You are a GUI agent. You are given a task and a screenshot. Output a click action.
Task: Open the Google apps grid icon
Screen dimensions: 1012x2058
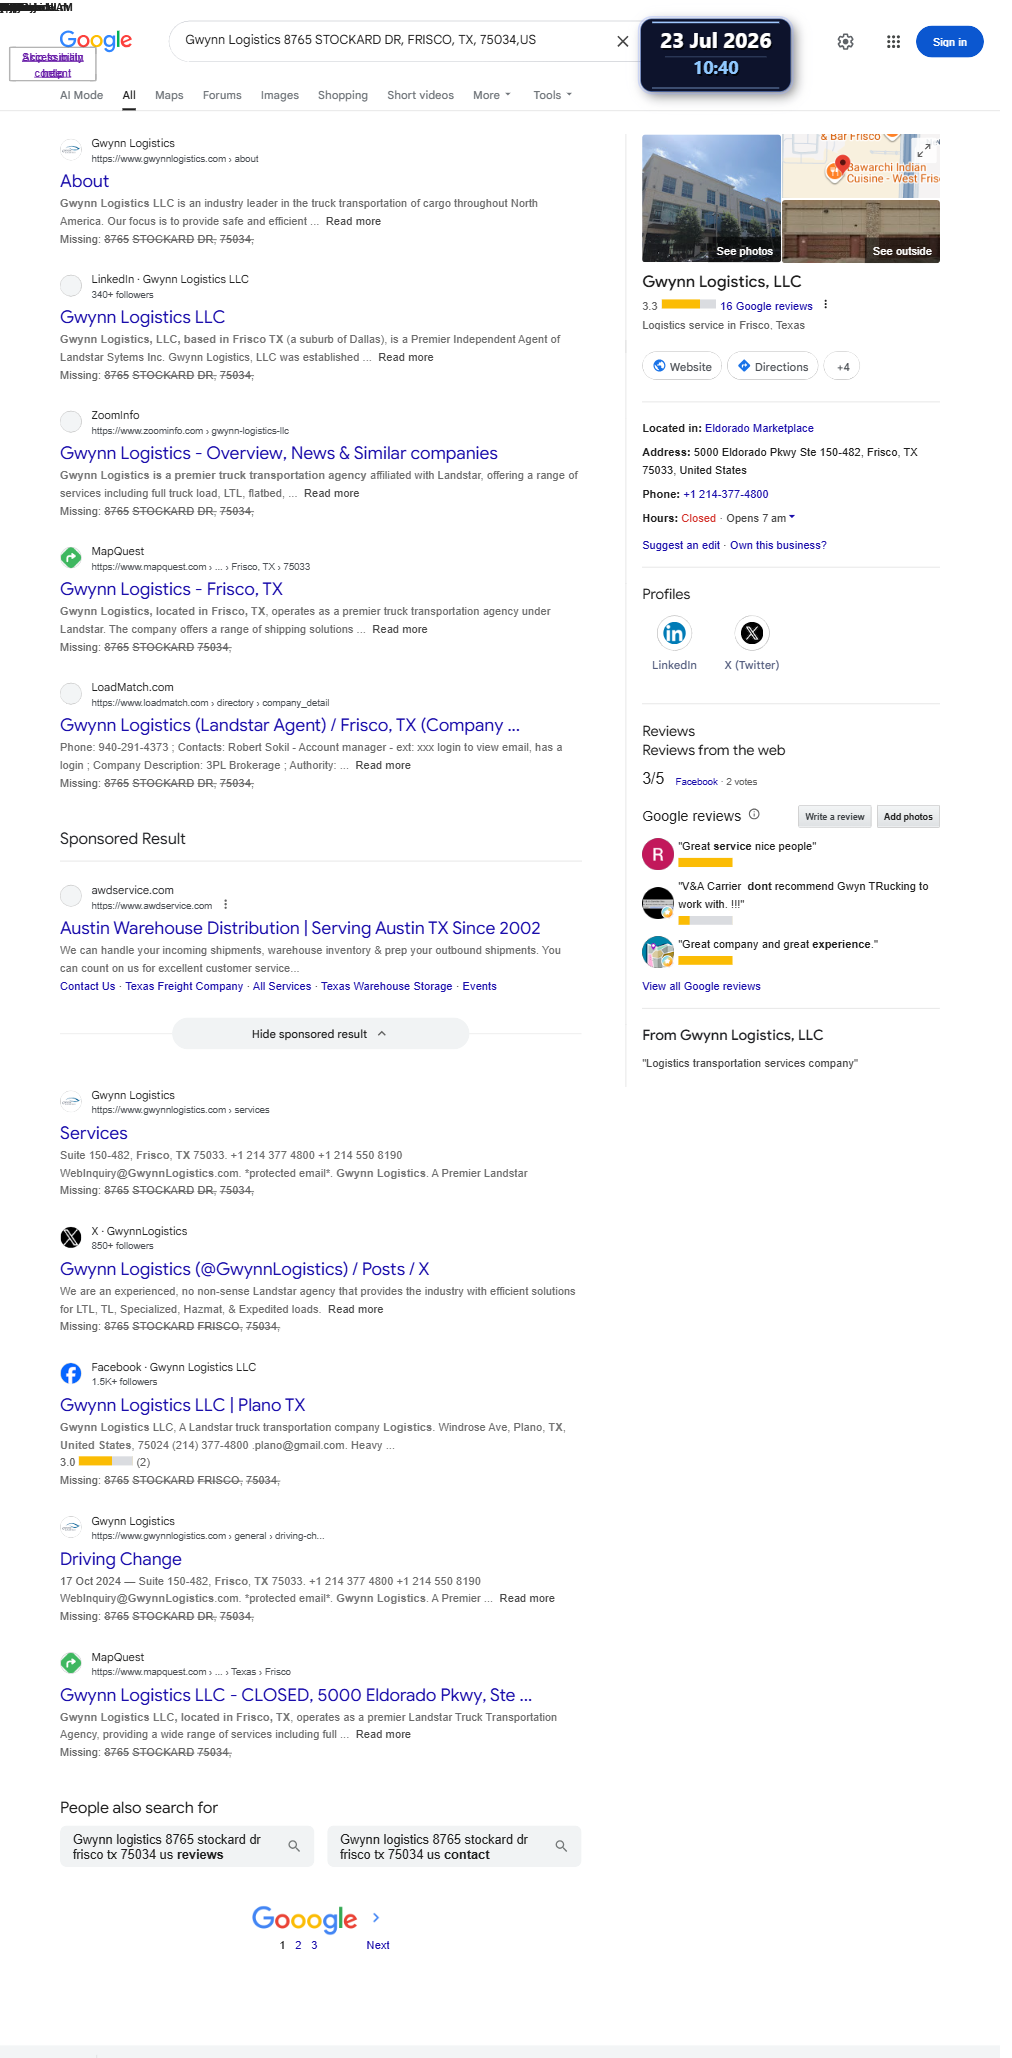tap(893, 41)
